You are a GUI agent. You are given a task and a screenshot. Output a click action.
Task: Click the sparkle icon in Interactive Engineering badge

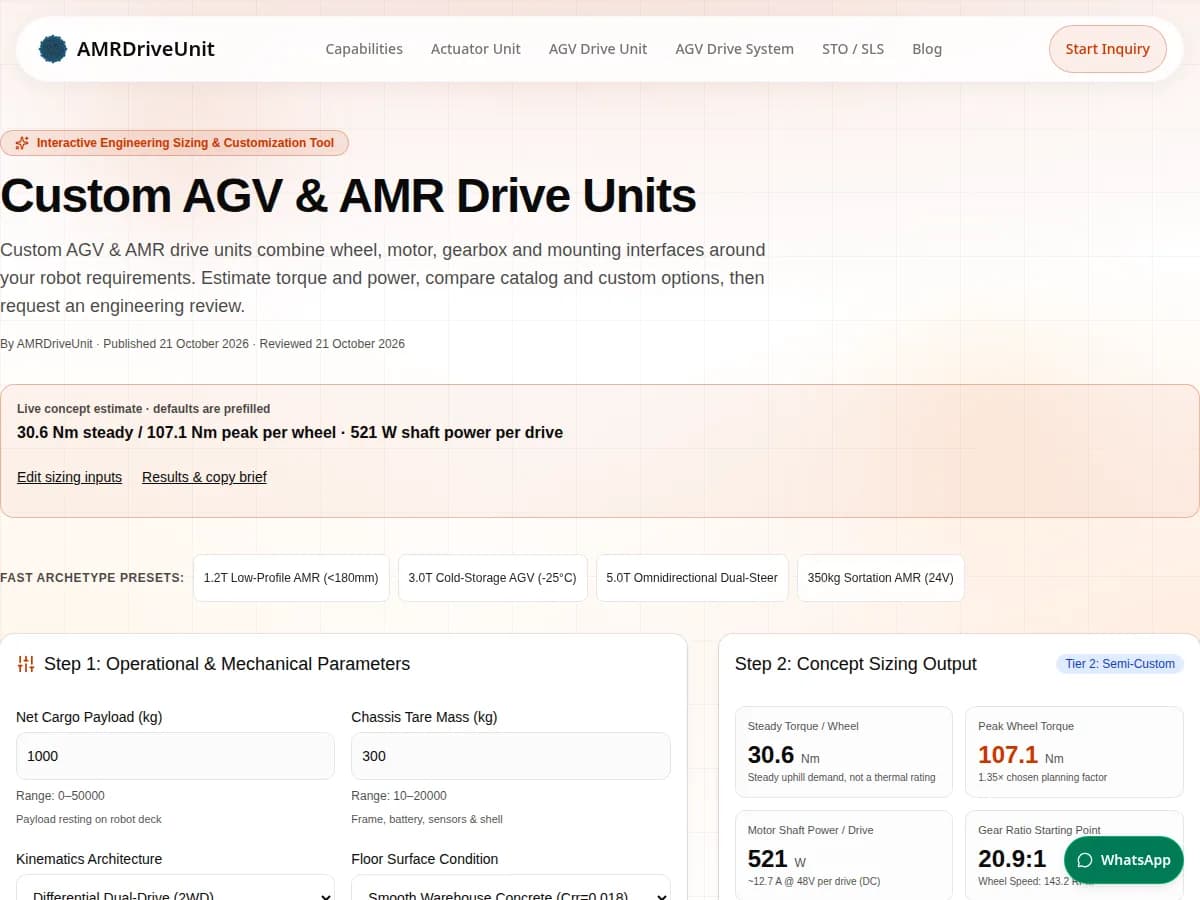22,143
